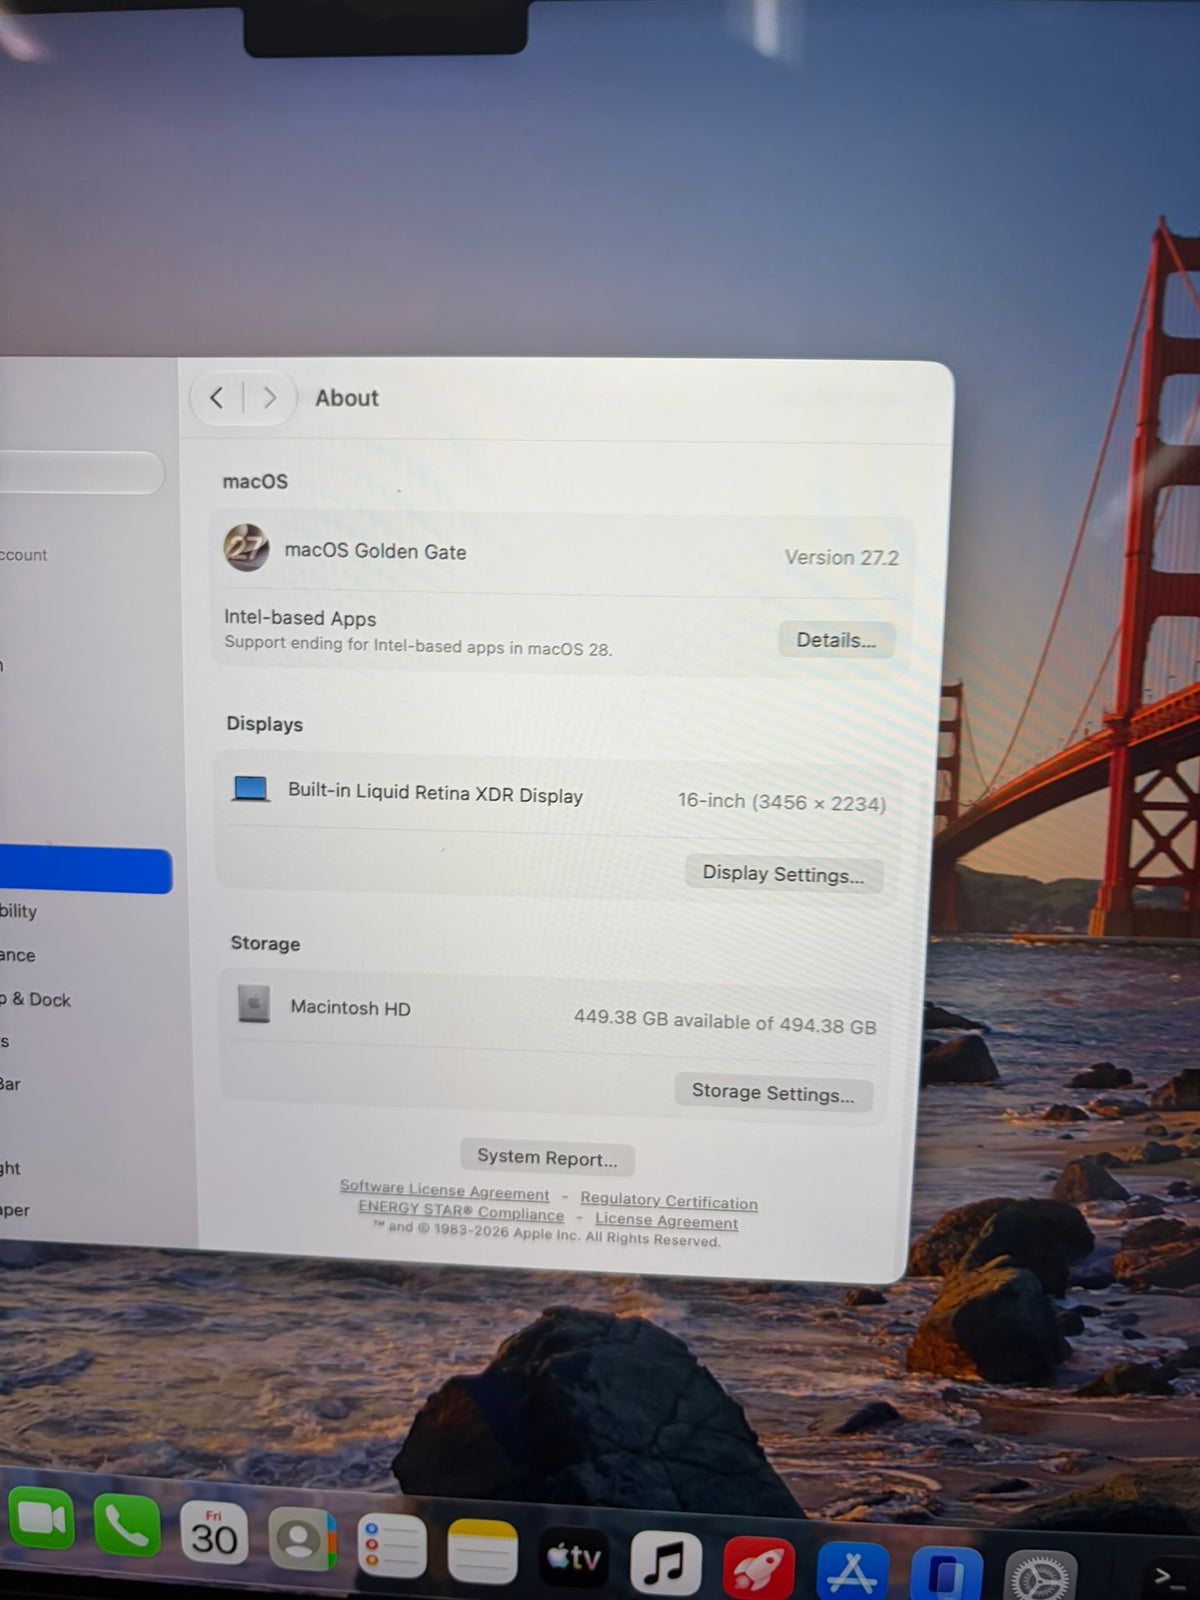Click the 'About' page title
Image resolution: width=1200 pixels, height=1600 pixels.
pos(347,398)
